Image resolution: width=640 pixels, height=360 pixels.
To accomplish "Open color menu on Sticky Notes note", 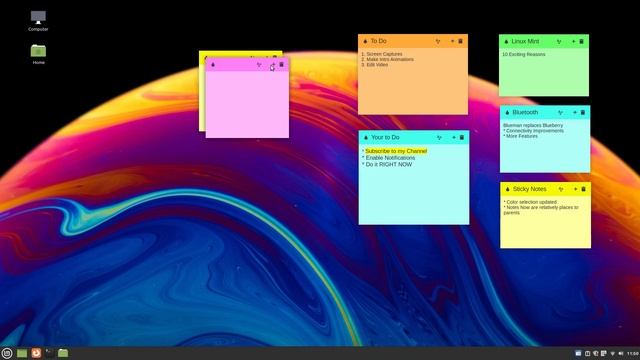I will click(508, 189).
